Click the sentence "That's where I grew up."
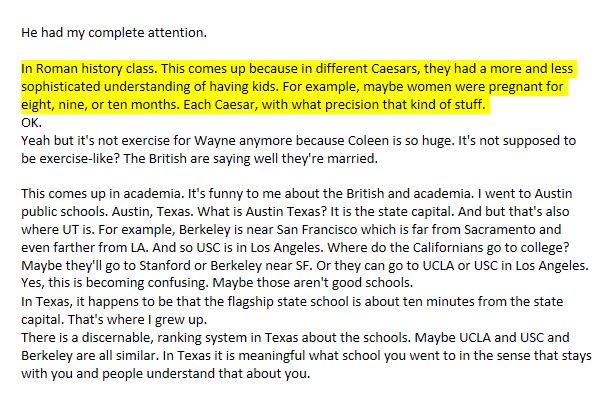This screenshot has width=611, height=410. coord(137,320)
